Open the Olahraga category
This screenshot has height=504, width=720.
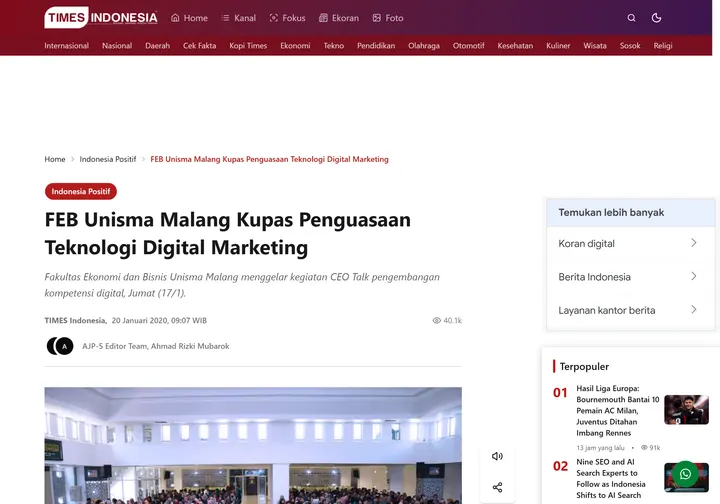424,45
